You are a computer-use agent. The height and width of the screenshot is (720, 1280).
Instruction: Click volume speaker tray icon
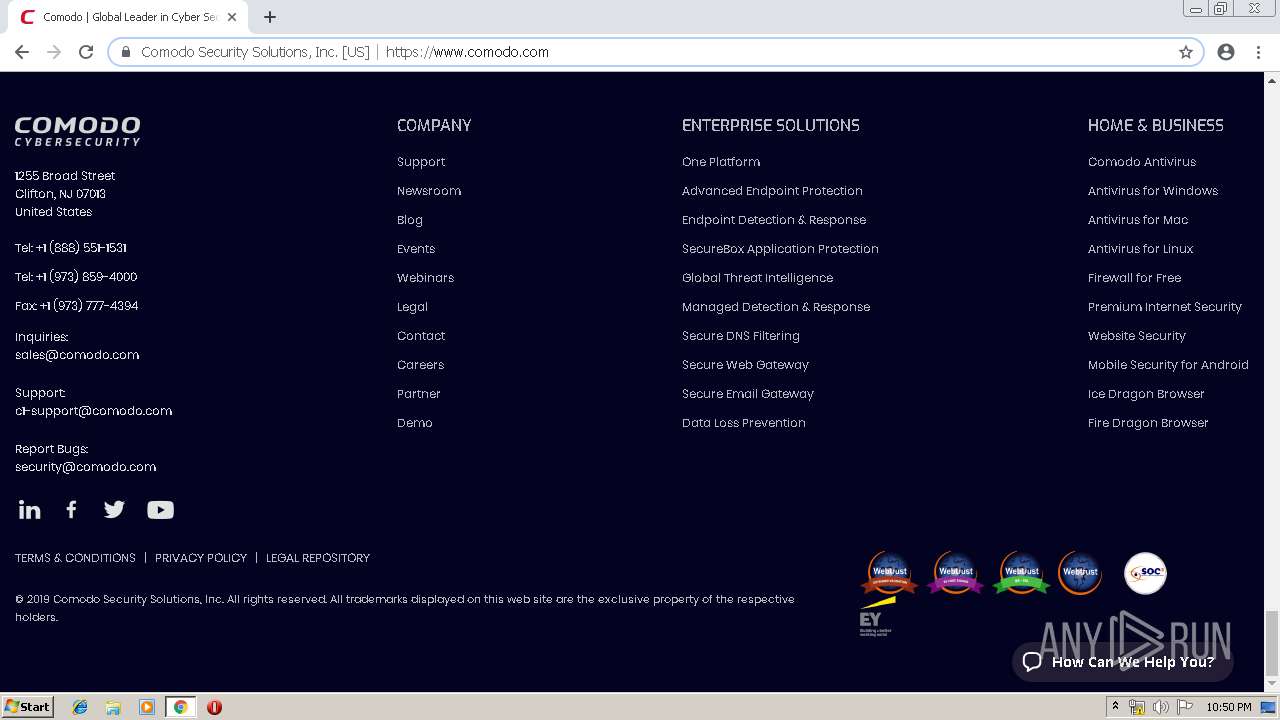click(1161, 707)
